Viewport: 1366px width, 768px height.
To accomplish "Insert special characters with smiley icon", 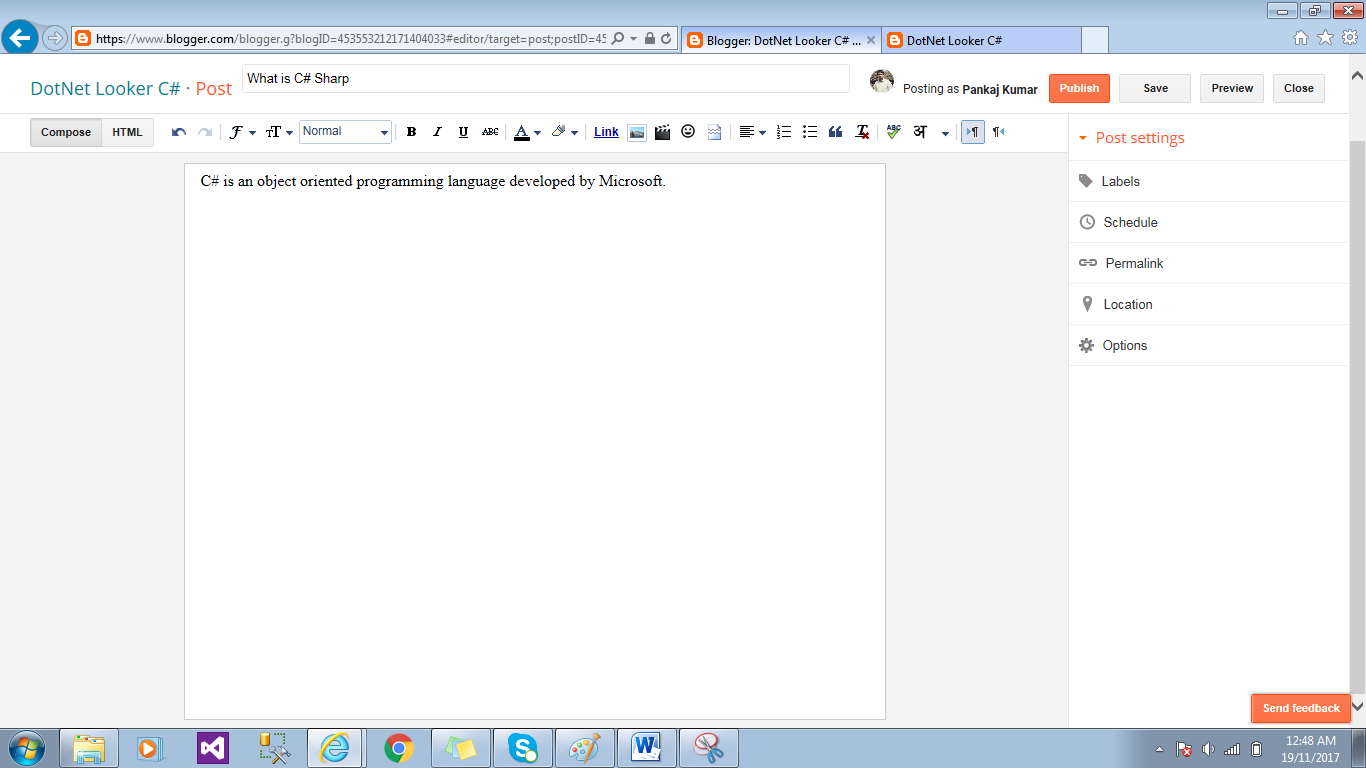I will coord(688,131).
